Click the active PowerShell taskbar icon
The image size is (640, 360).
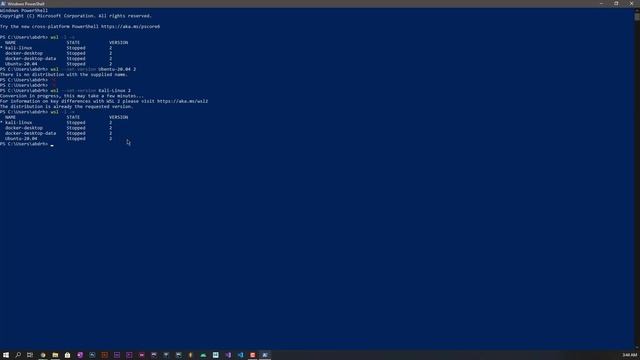pos(265,355)
